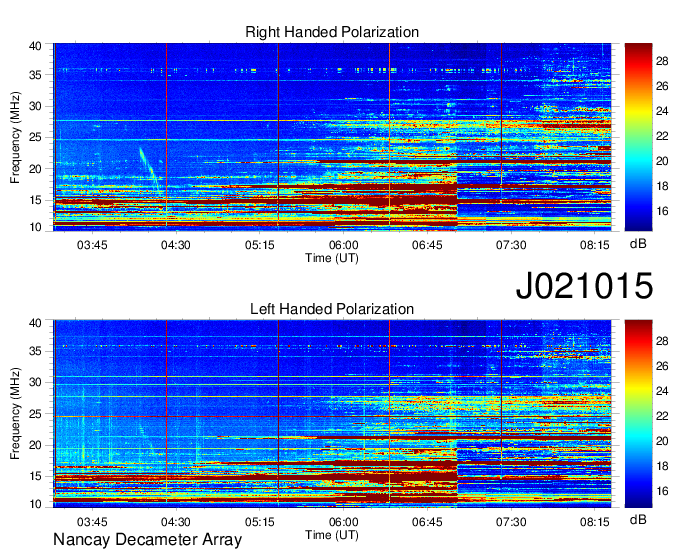Click the 07:30 time tick of Right Handed plot
The width and height of the screenshot is (680, 552).
click(x=511, y=245)
